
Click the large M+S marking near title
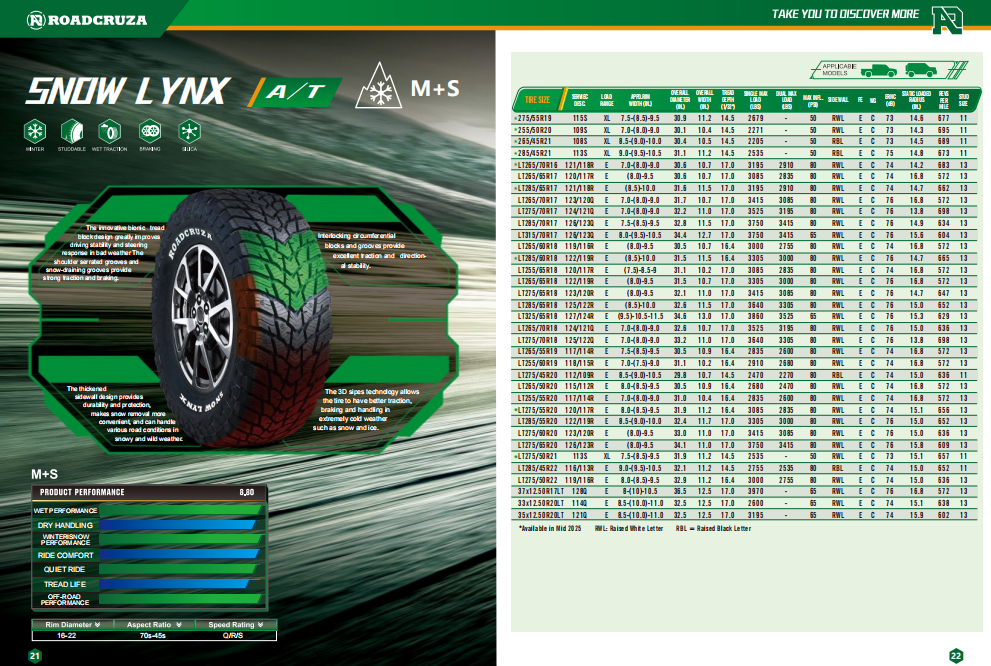[435, 88]
